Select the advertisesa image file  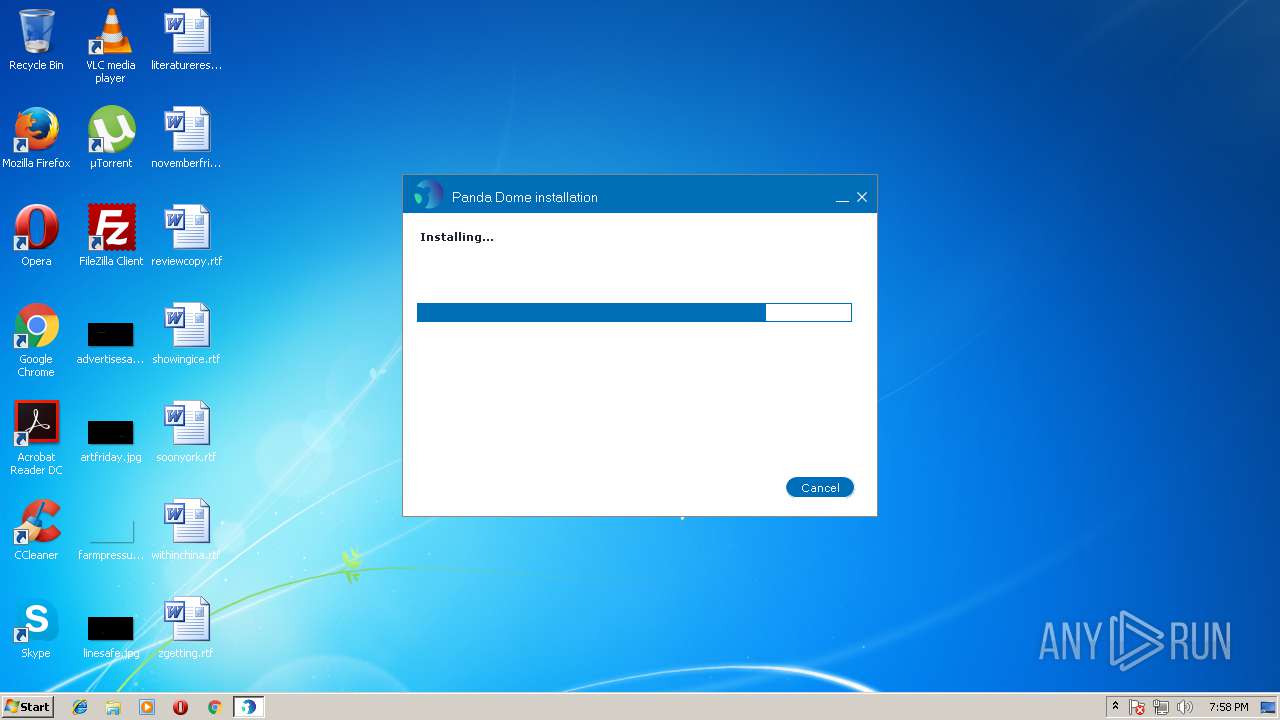coord(110,341)
